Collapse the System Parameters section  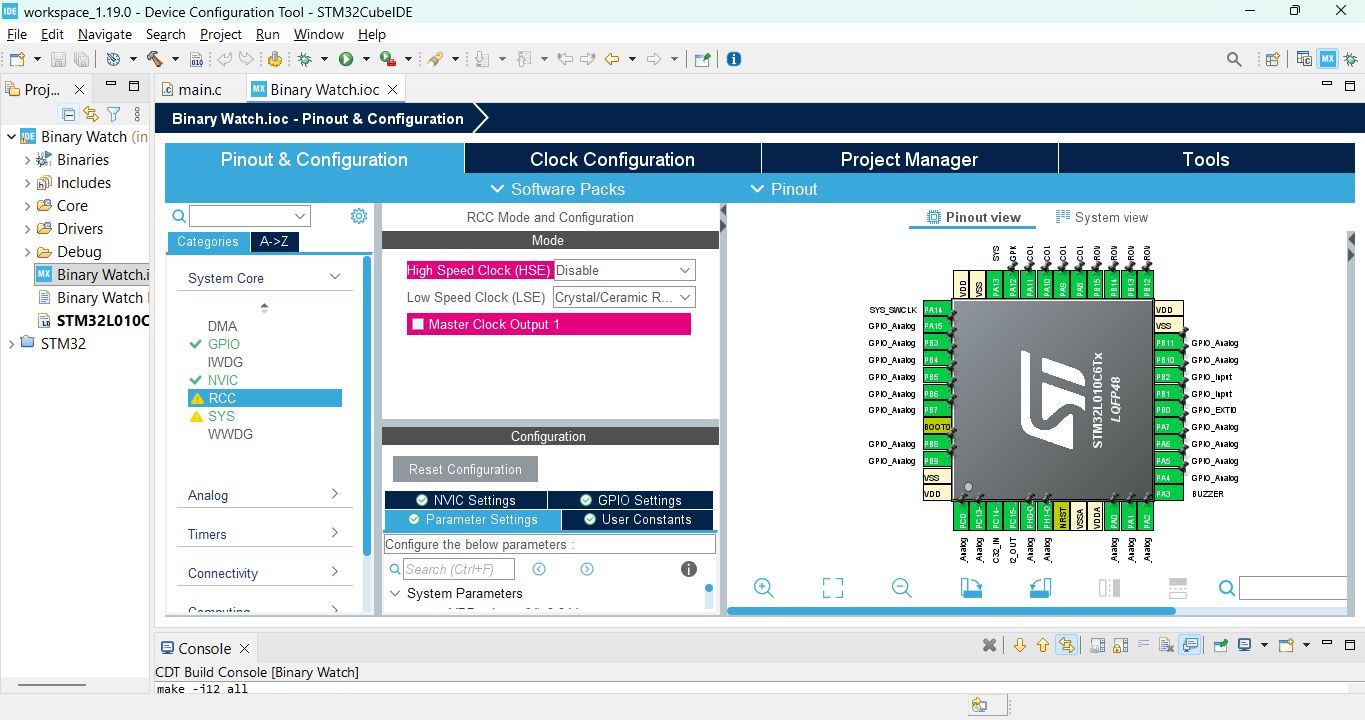pyautogui.click(x=395, y=593)
